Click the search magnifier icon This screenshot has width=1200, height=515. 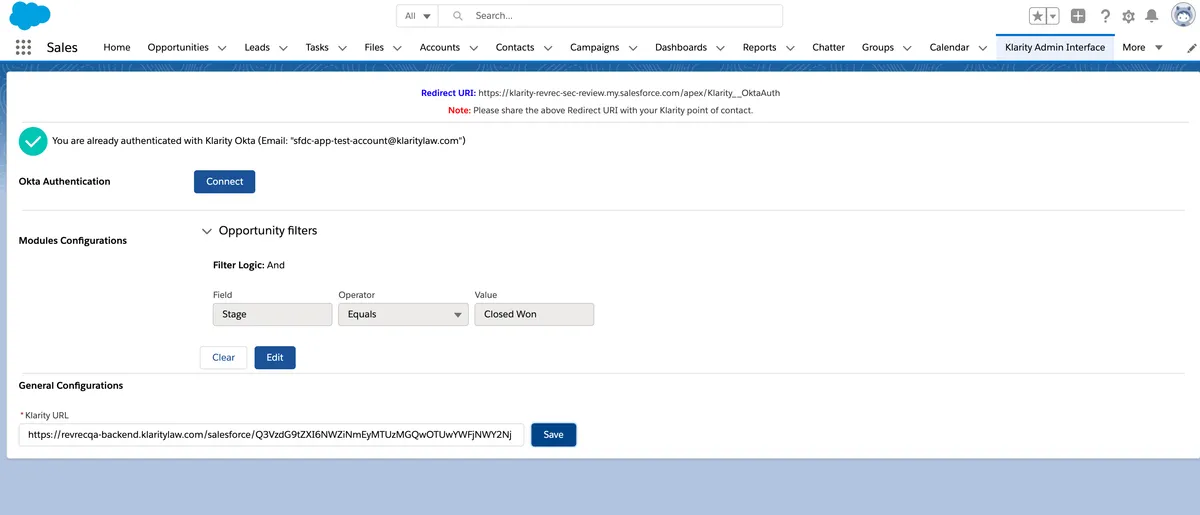(458, 16)
